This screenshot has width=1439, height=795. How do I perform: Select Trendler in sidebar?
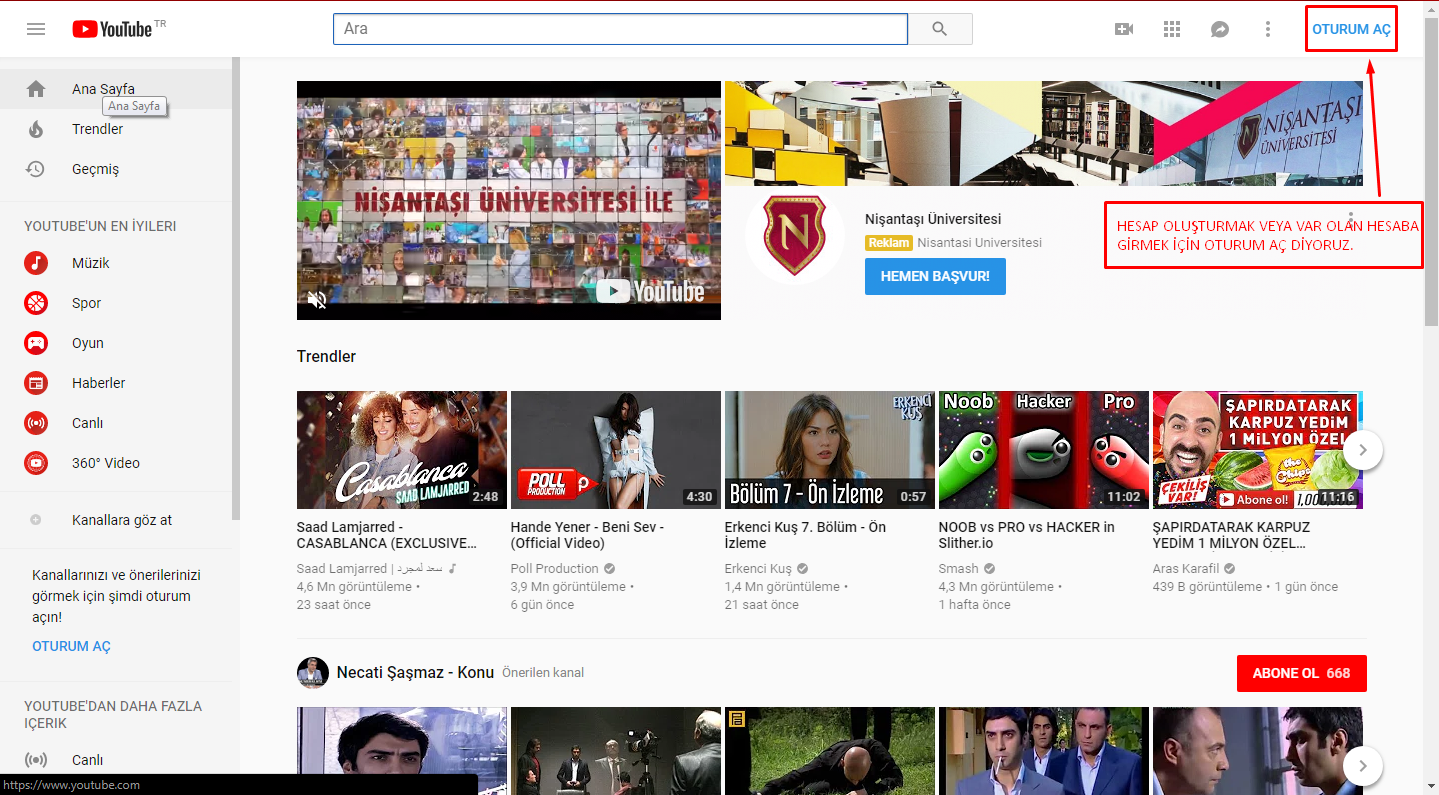point(116,129)
